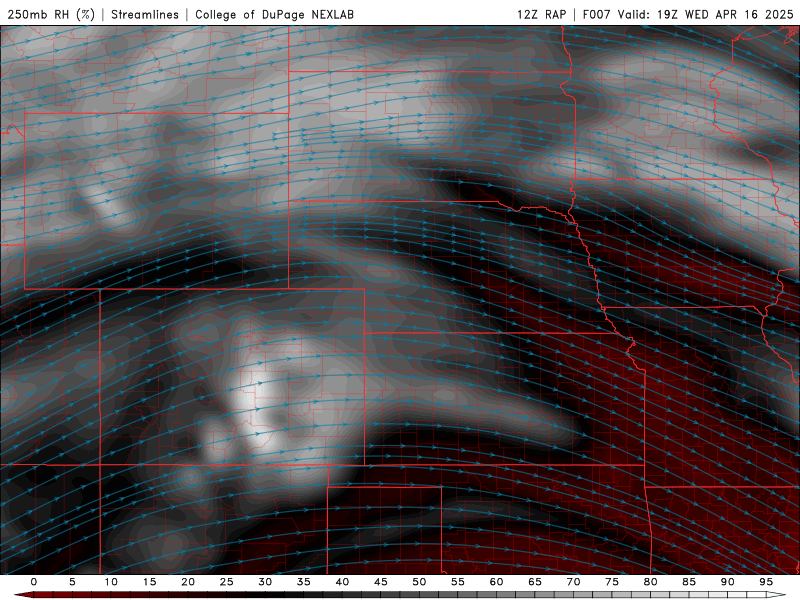Screen dimensions: 800x600
Task: Click the colorbar label "30"
Action: [265, 582]
